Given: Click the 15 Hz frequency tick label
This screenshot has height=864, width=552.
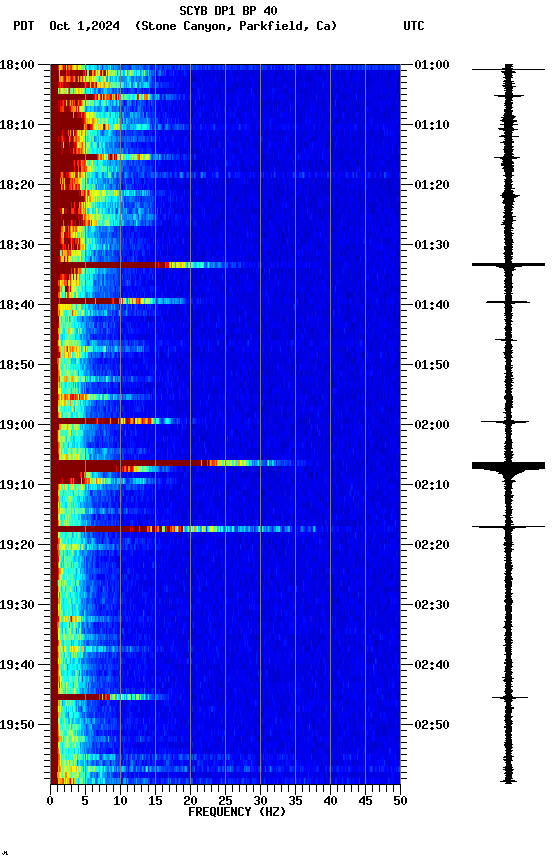Looking at the screenshot, I should point(155,801).
